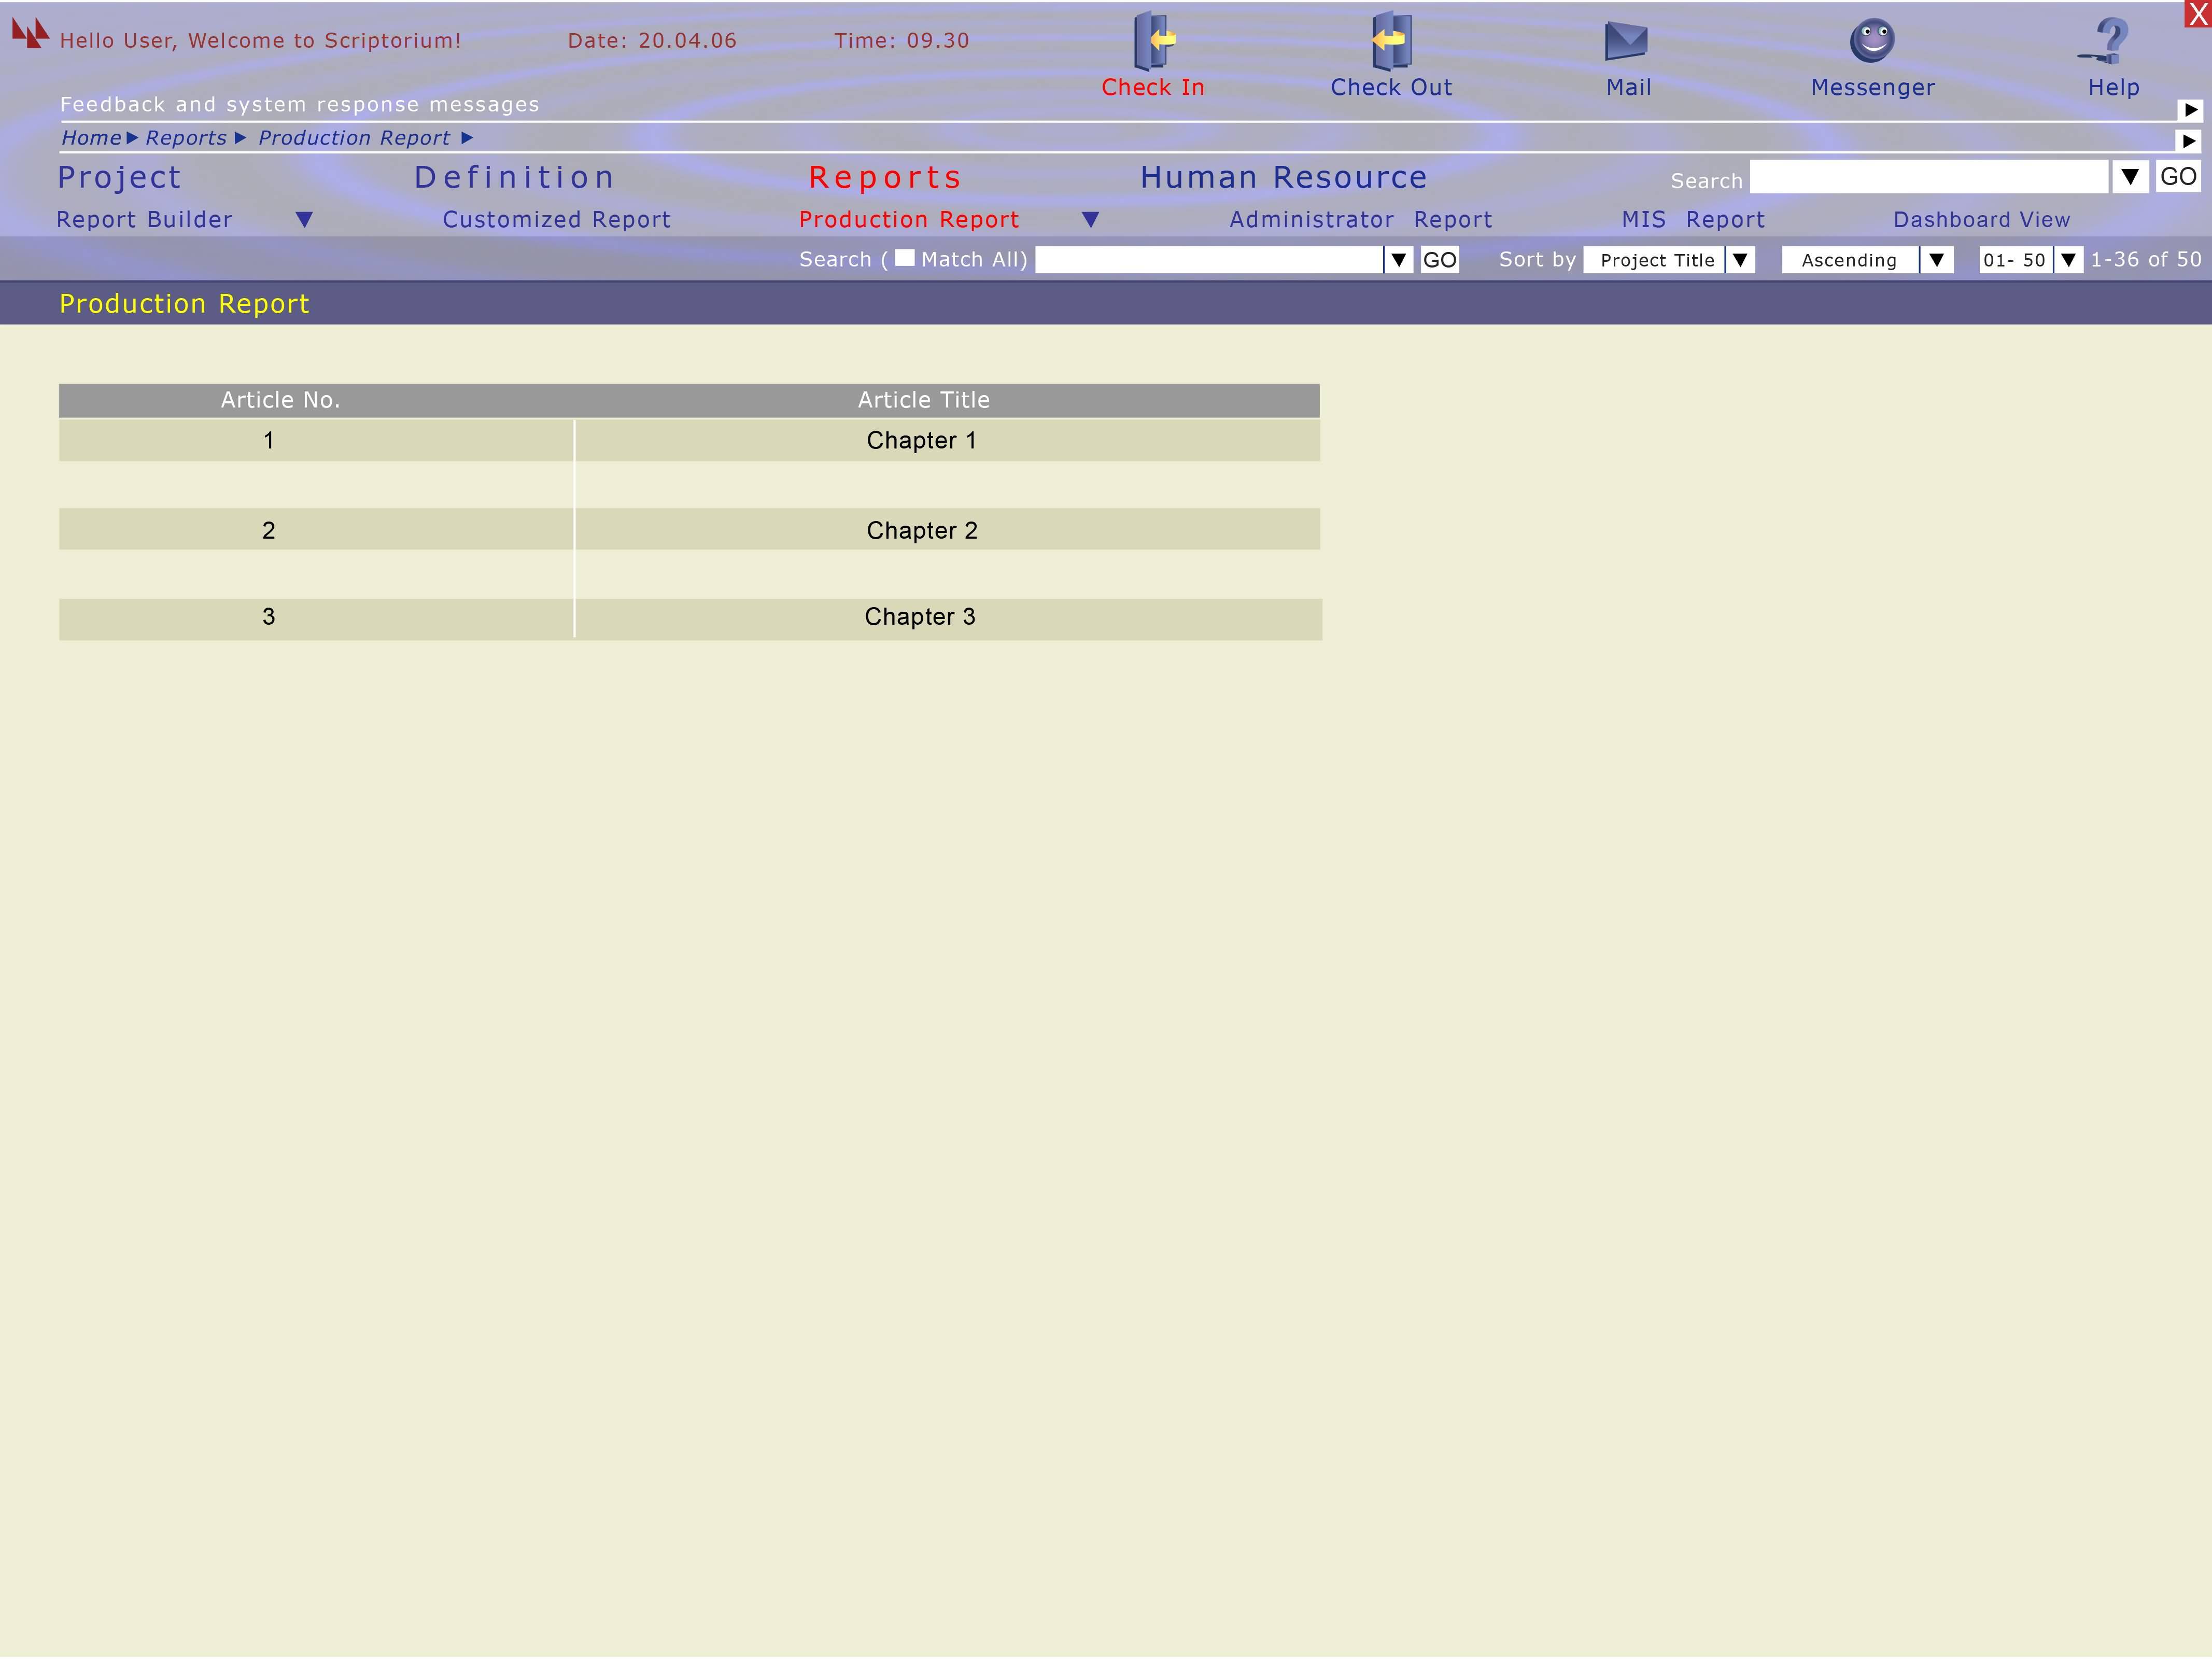Enable the Match All checkbox
The height and width of the screenshot is (1659, 2212).
coord(904,258)
